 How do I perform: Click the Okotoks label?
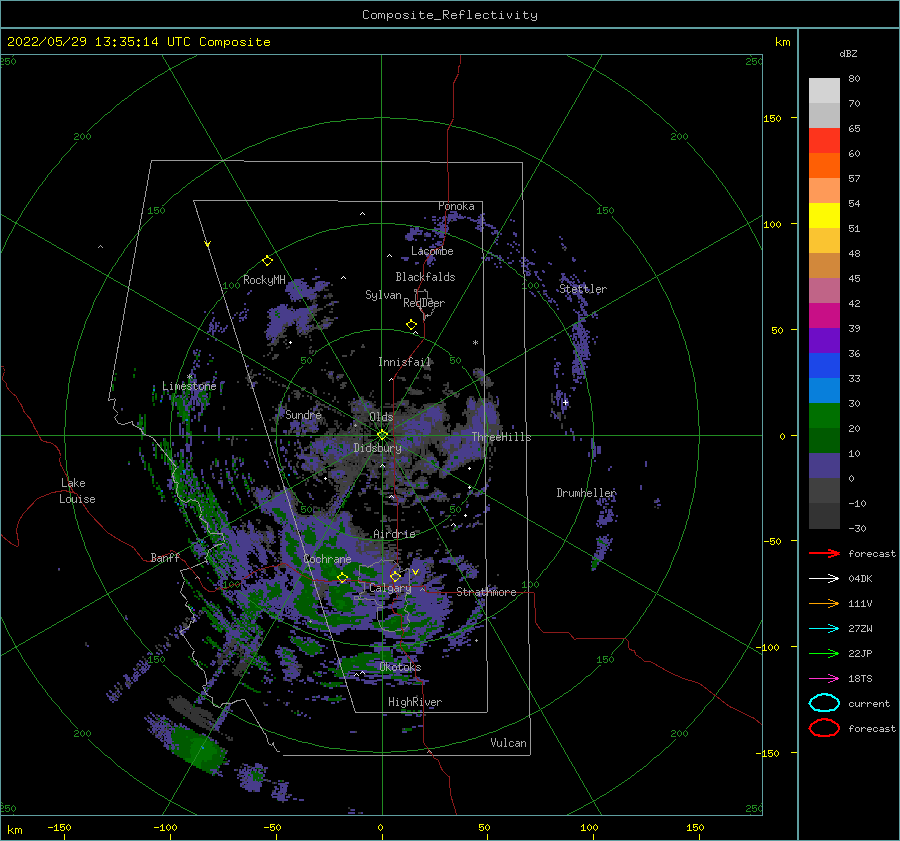pos(401,668)
